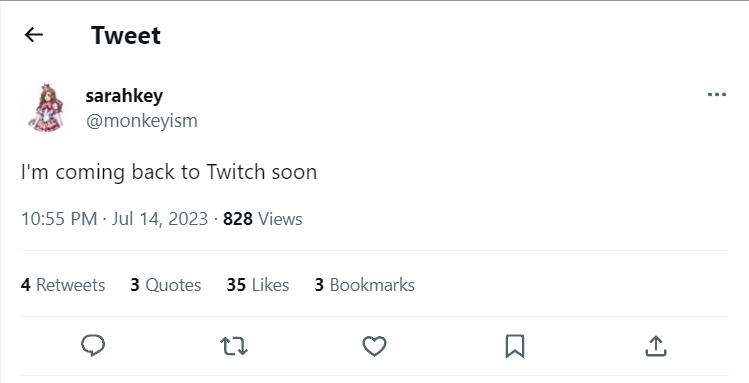Go back using the left arrow

click(x=34, y=35)
